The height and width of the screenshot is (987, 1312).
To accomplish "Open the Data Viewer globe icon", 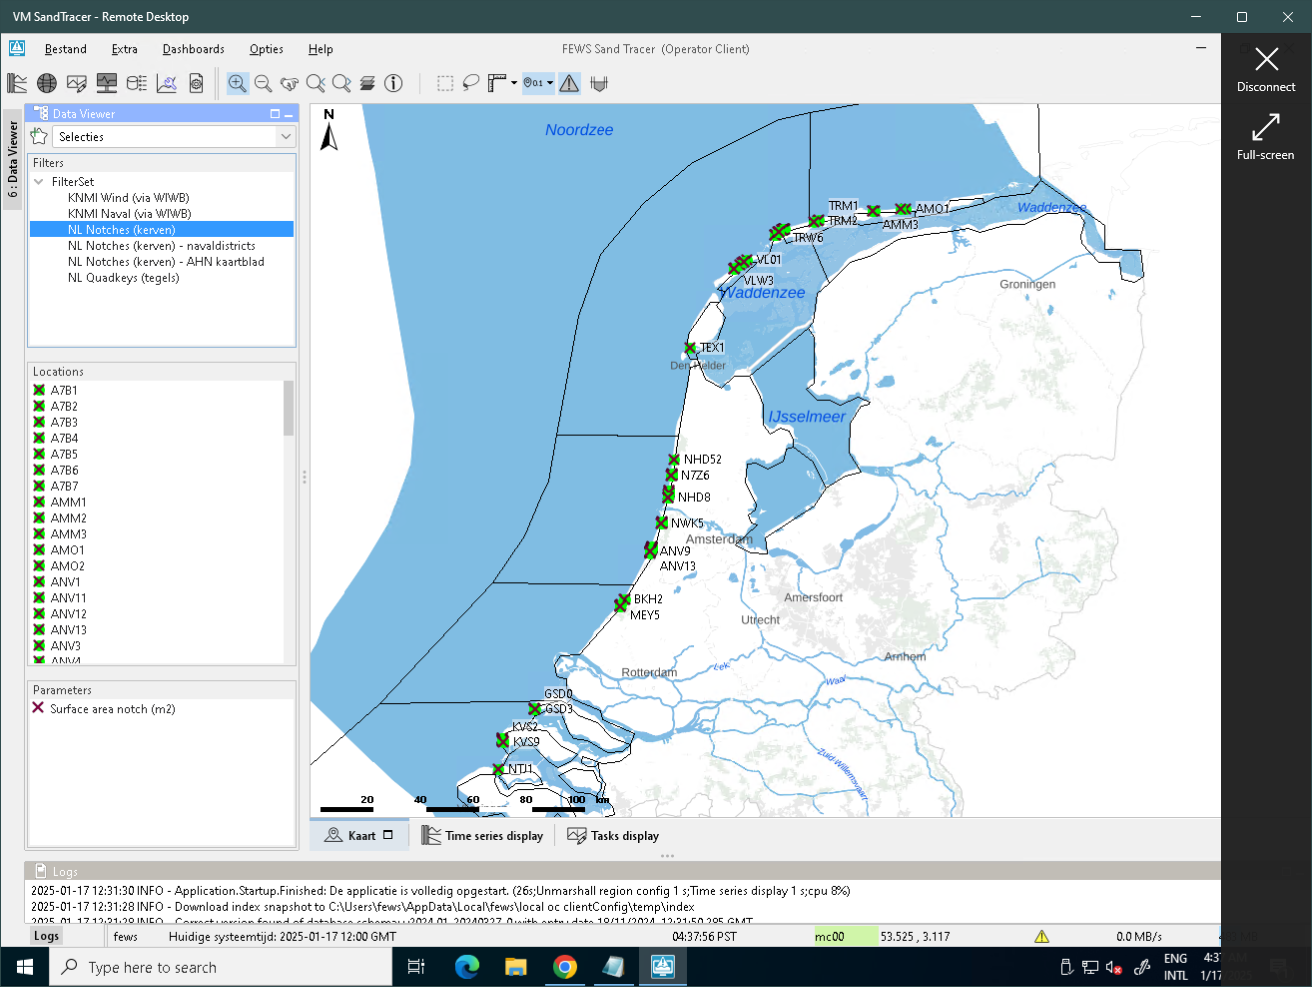I will pyautogui.click(x=46, y=83).
